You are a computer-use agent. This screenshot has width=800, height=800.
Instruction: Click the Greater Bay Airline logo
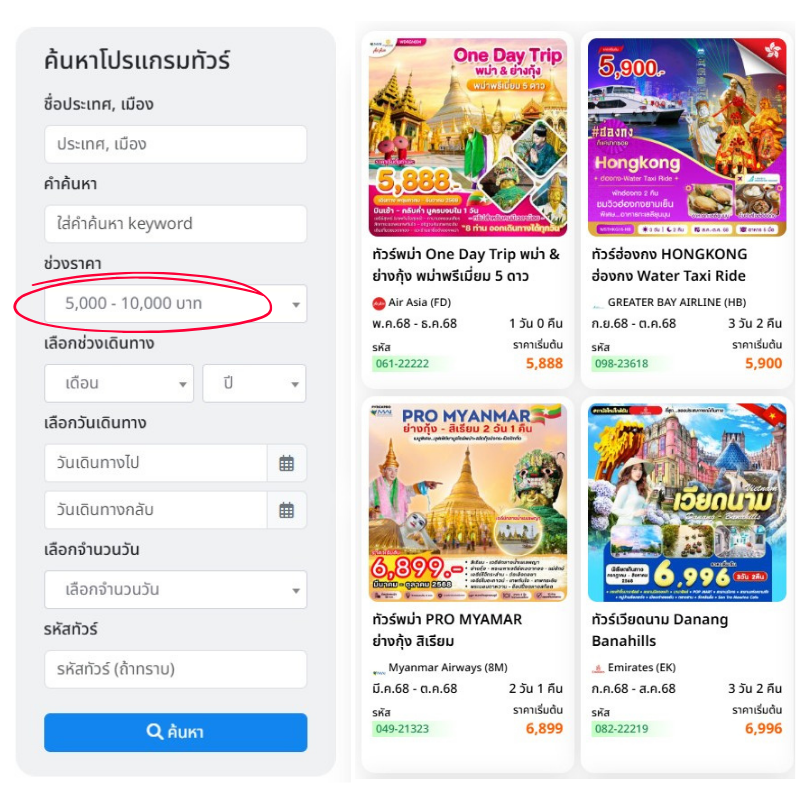(x=598, y=302)
